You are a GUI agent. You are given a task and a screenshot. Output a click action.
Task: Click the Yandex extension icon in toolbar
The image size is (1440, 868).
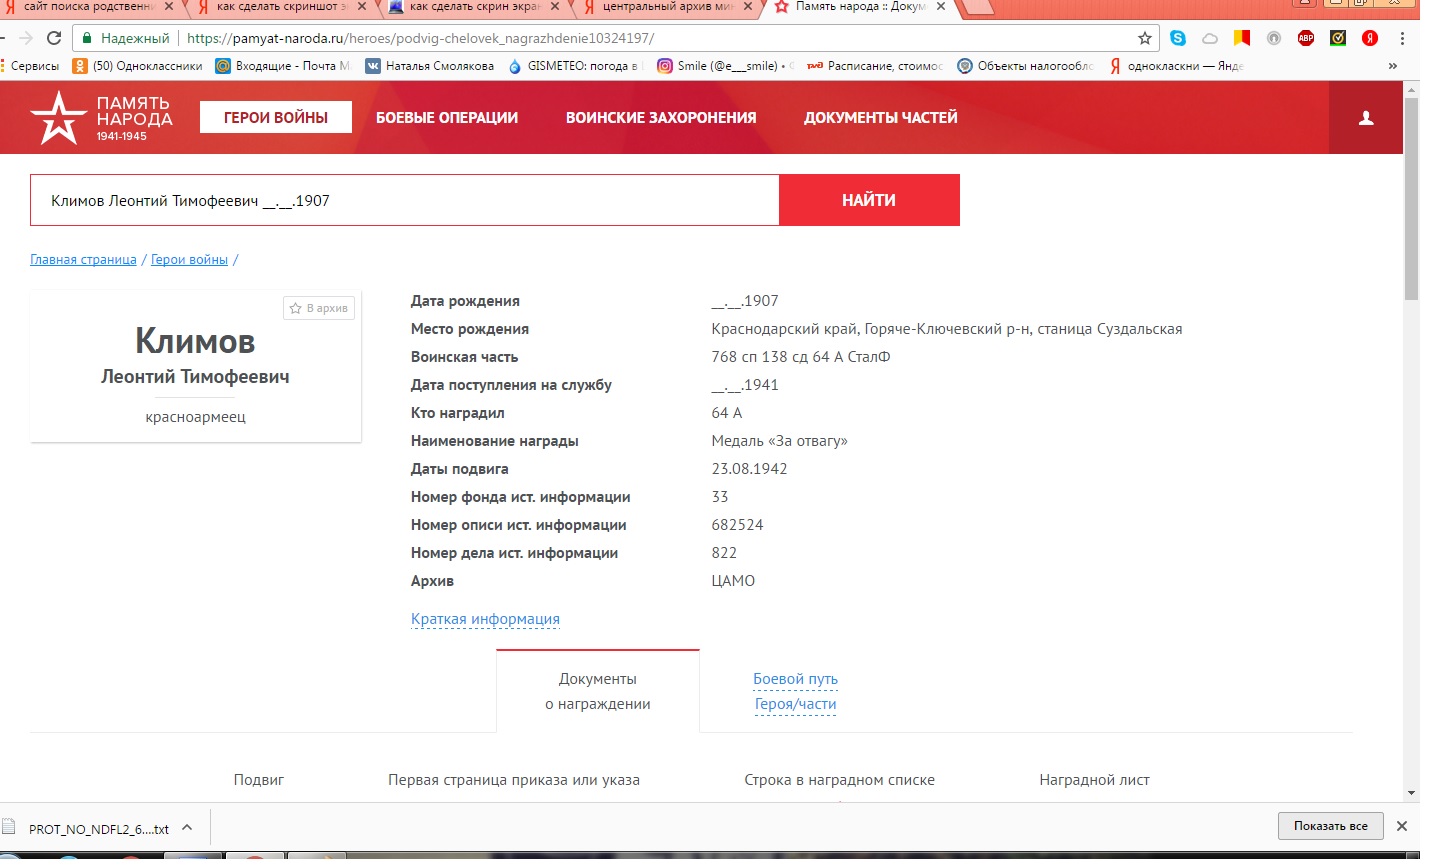(1369, 38)
